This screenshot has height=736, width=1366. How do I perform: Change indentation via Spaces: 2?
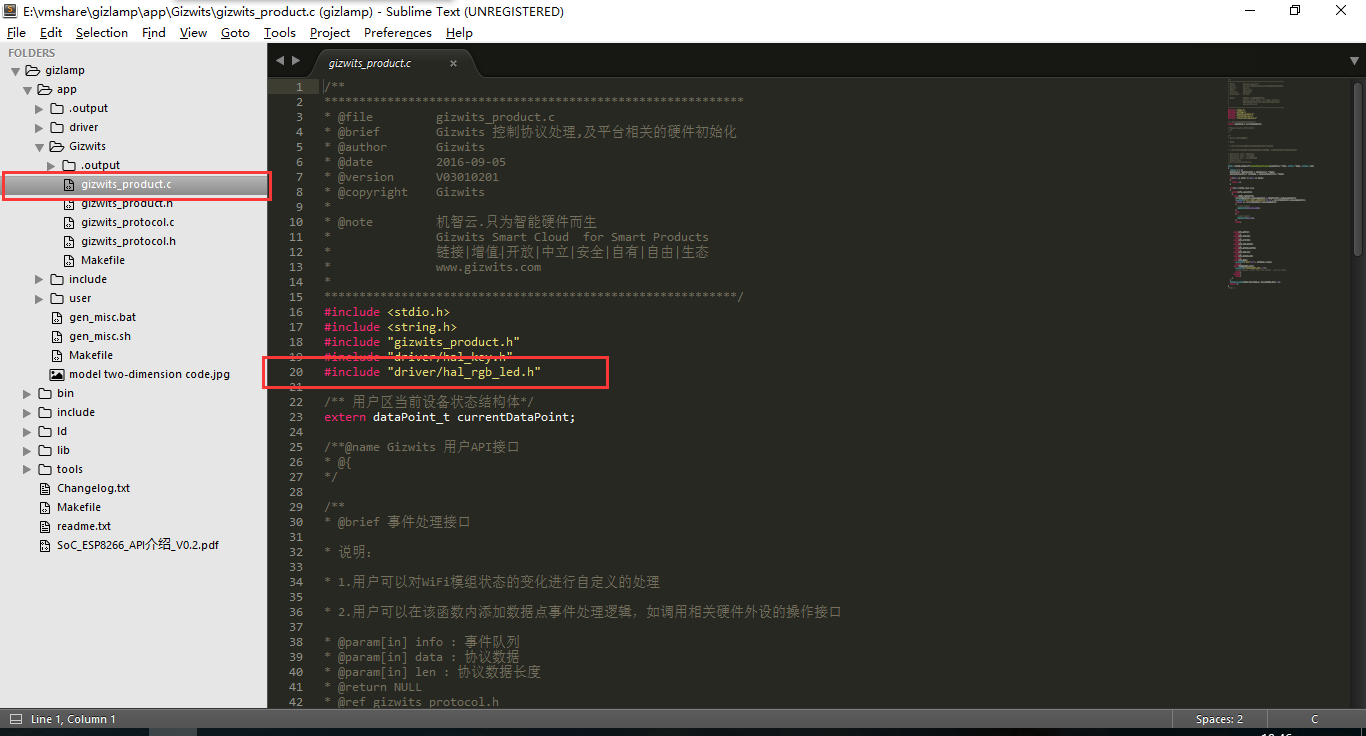click(1219, 719)
